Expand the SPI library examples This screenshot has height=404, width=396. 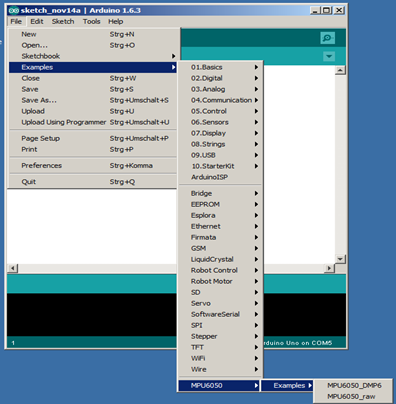point(220,325)
